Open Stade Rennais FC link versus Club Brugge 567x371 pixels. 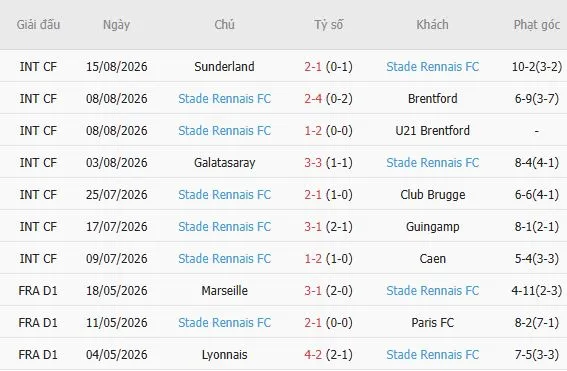click(225, 195)
